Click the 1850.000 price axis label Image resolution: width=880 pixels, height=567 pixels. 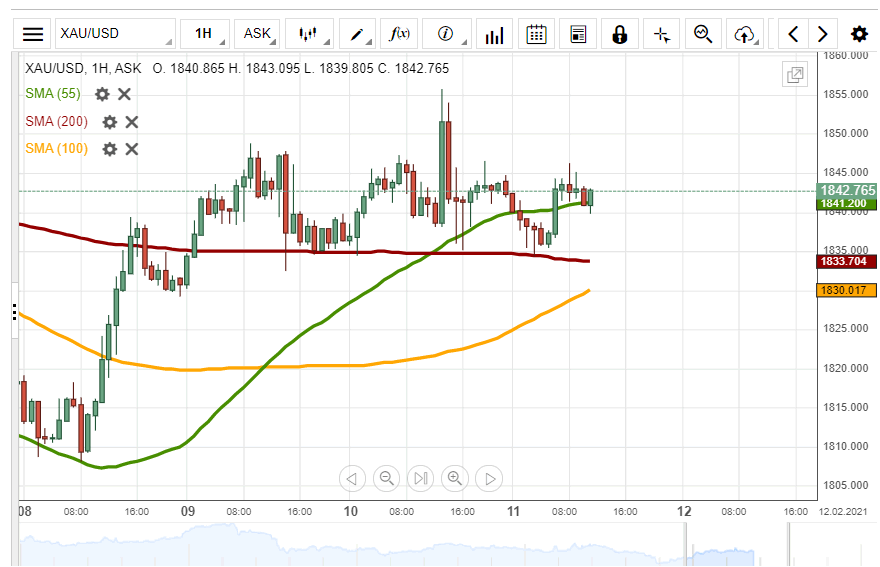[846, 133]
